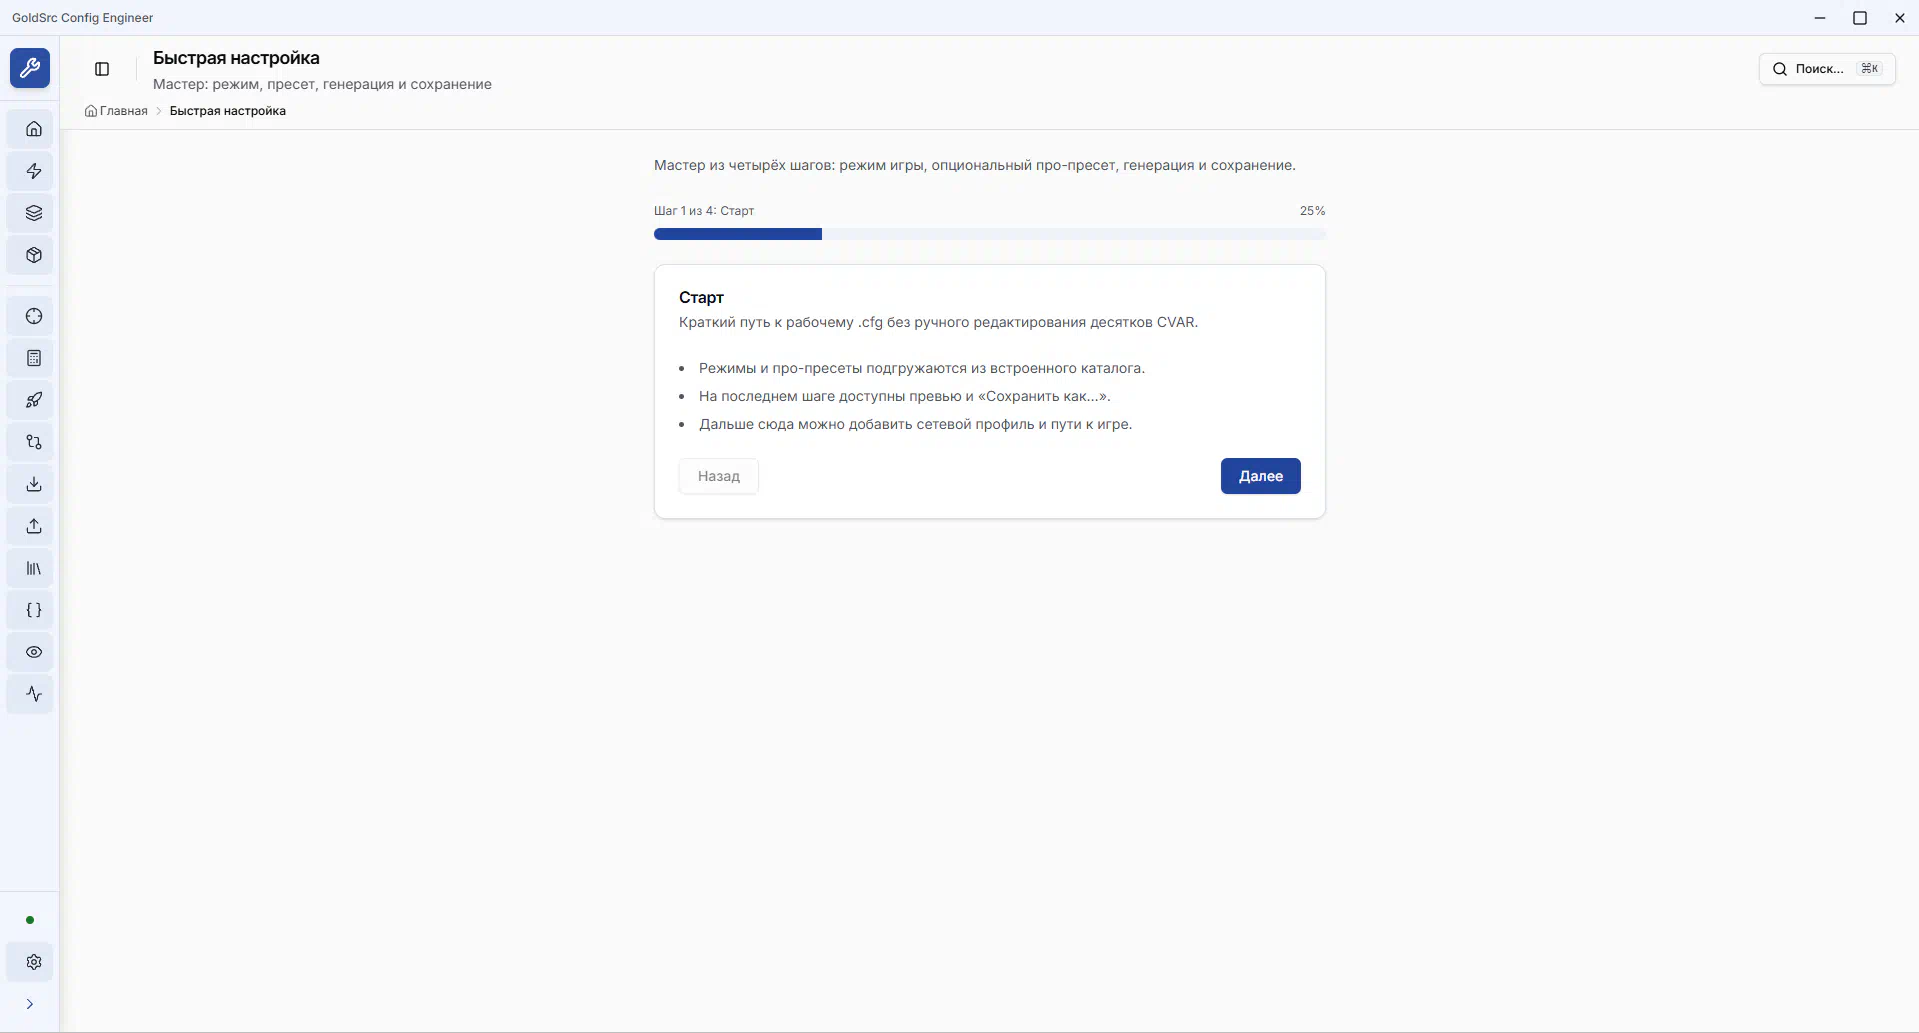This screenshot has height=1033, width=1919.
Task: Click the Быстрая настройка page title
Action: click(236, 58)
